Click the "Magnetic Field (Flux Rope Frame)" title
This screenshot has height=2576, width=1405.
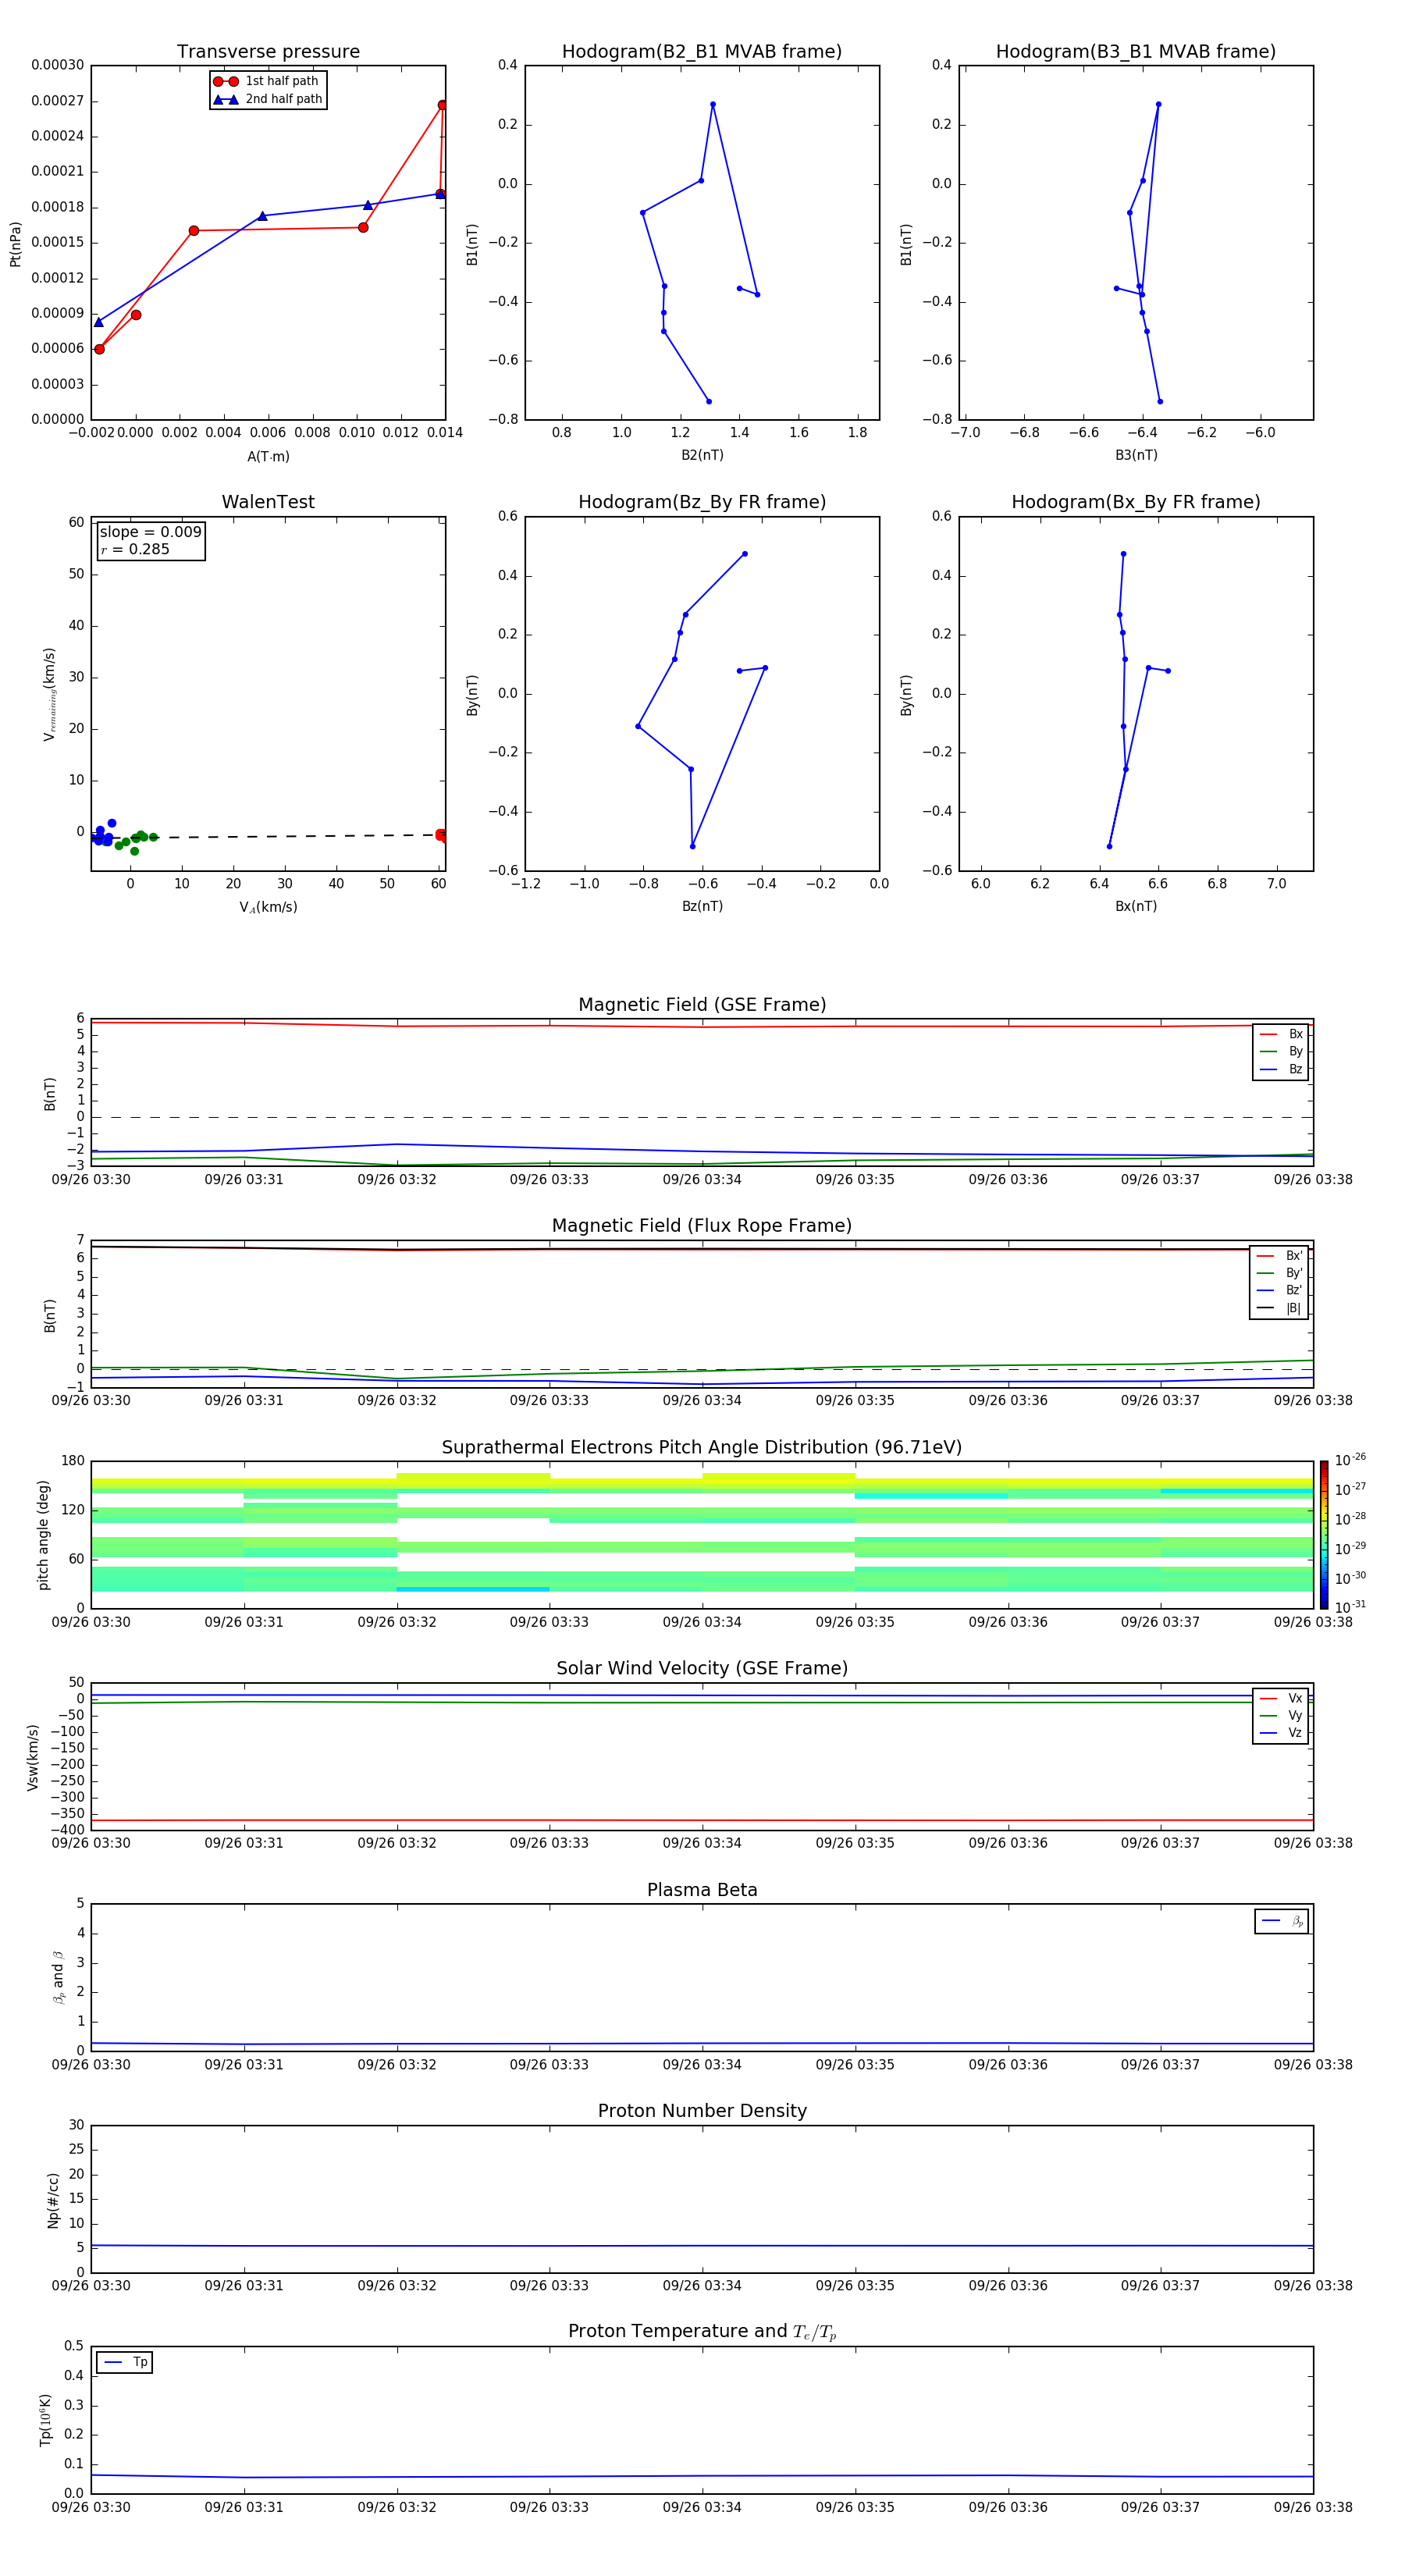[702, 1226]
